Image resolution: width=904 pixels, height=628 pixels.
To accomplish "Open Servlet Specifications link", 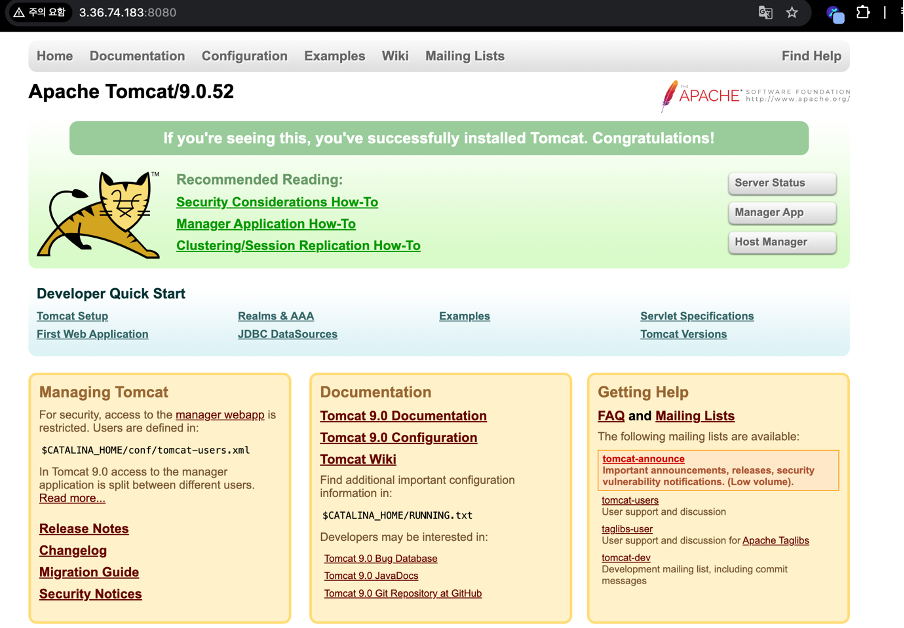I will pos(696,316).
